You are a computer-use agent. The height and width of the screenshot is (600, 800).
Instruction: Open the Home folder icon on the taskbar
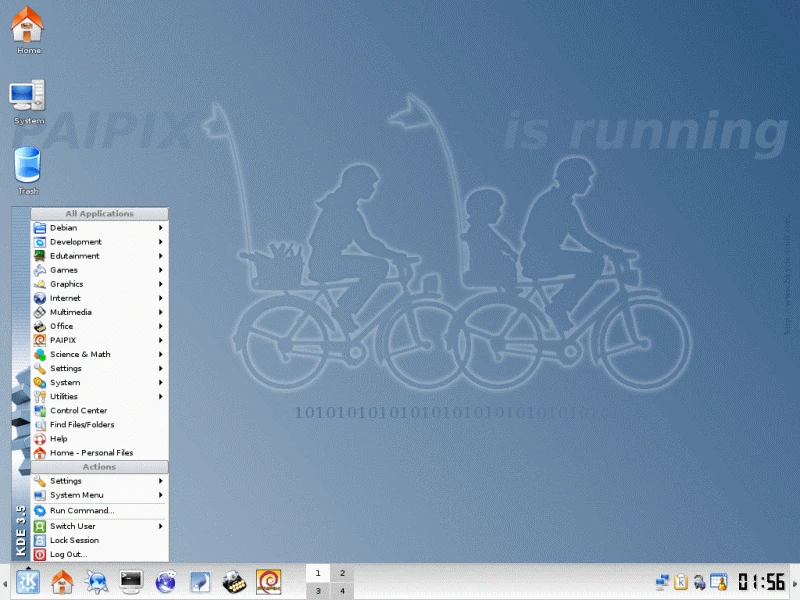click(x=62, y=580)
